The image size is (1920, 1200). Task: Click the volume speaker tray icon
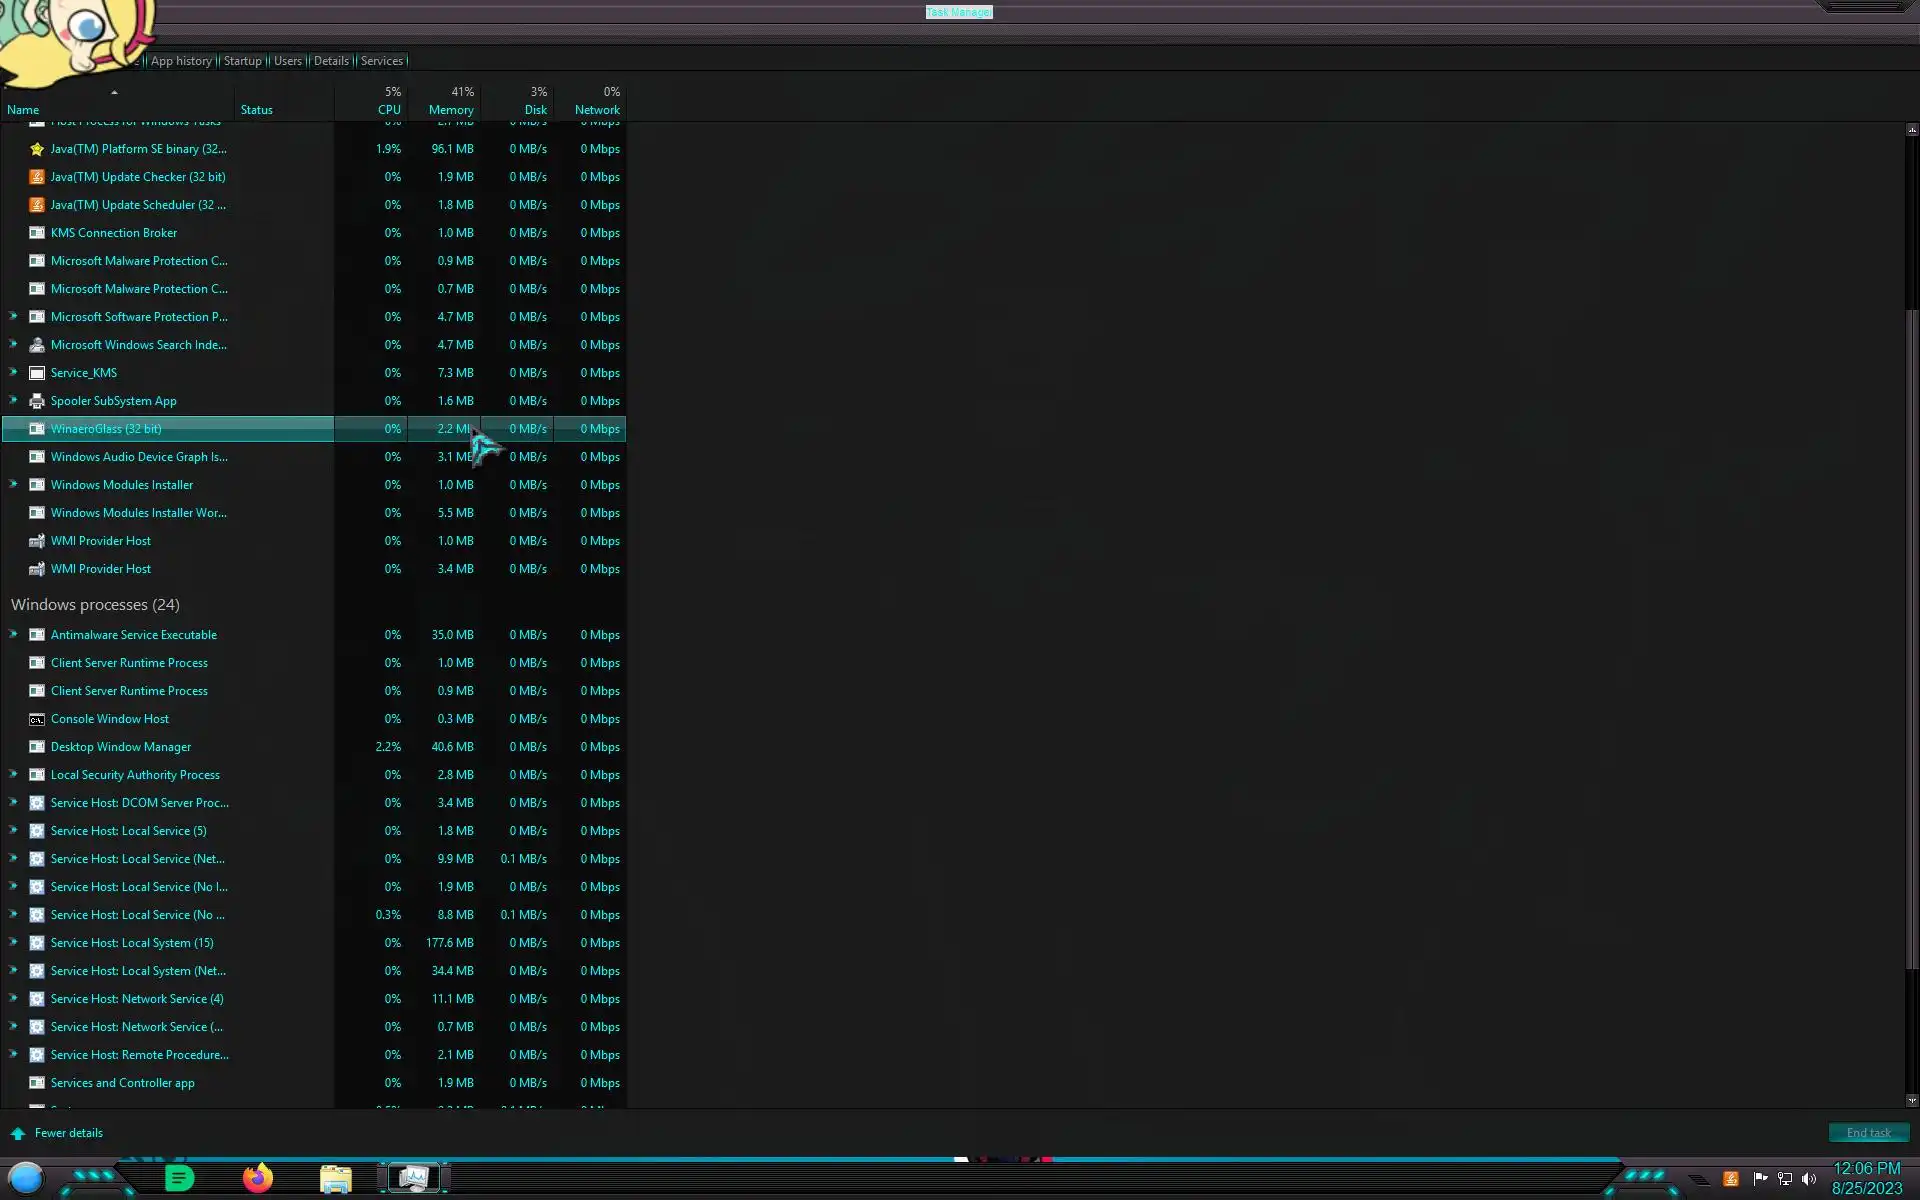(1808, 1179)
